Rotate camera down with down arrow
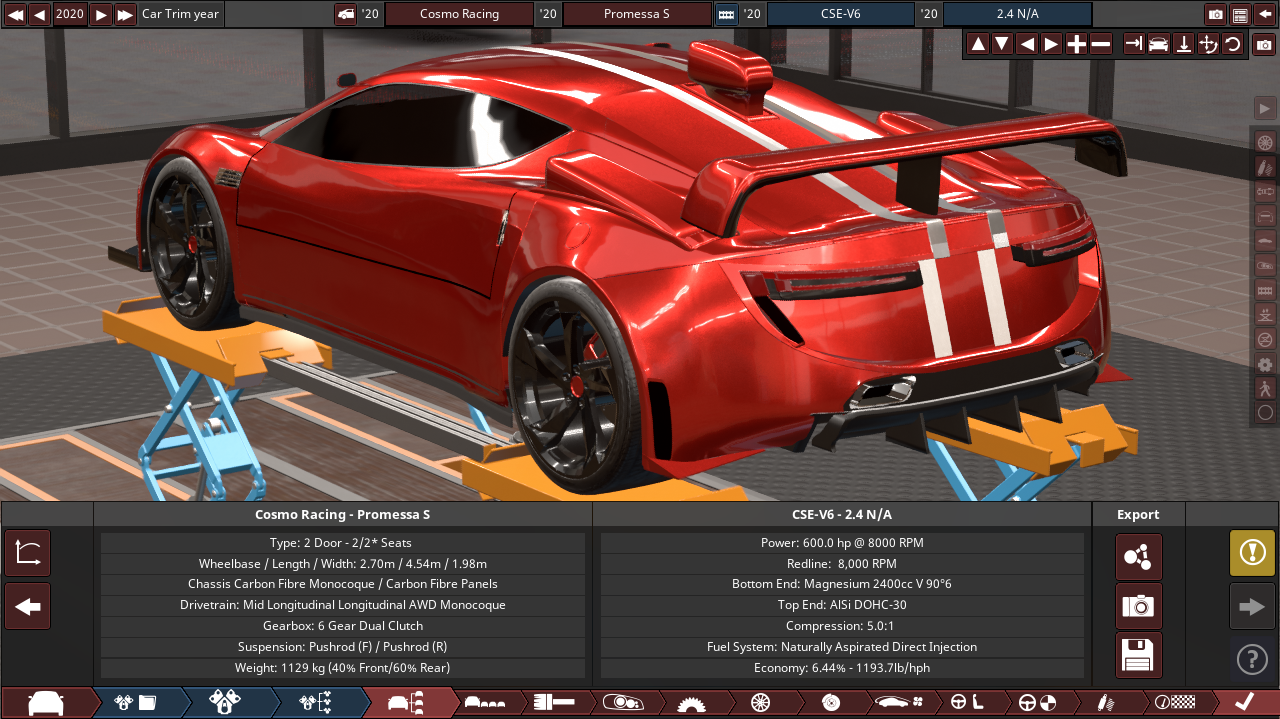Viewport: 1280px width, 719px height. click(x=1002, y=44)
